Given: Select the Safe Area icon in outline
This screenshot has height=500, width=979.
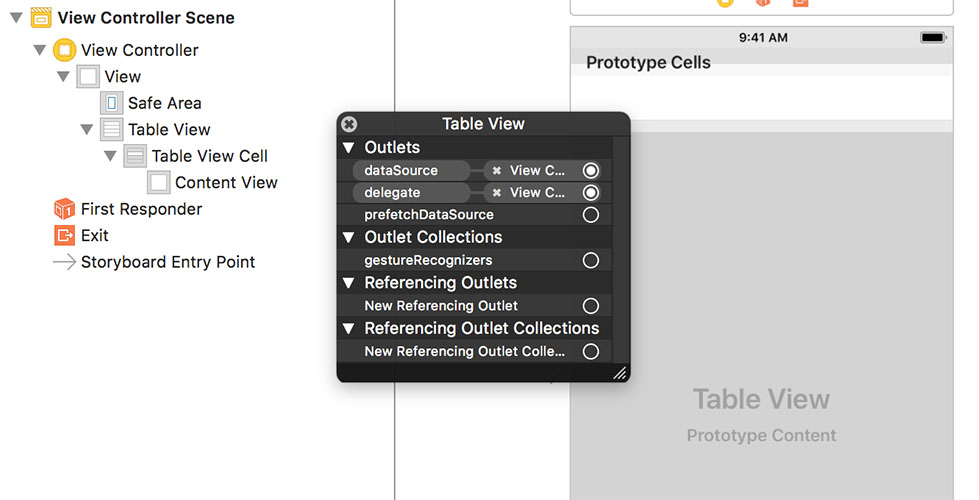Looking at the screenshot, I should pos(112,103).
